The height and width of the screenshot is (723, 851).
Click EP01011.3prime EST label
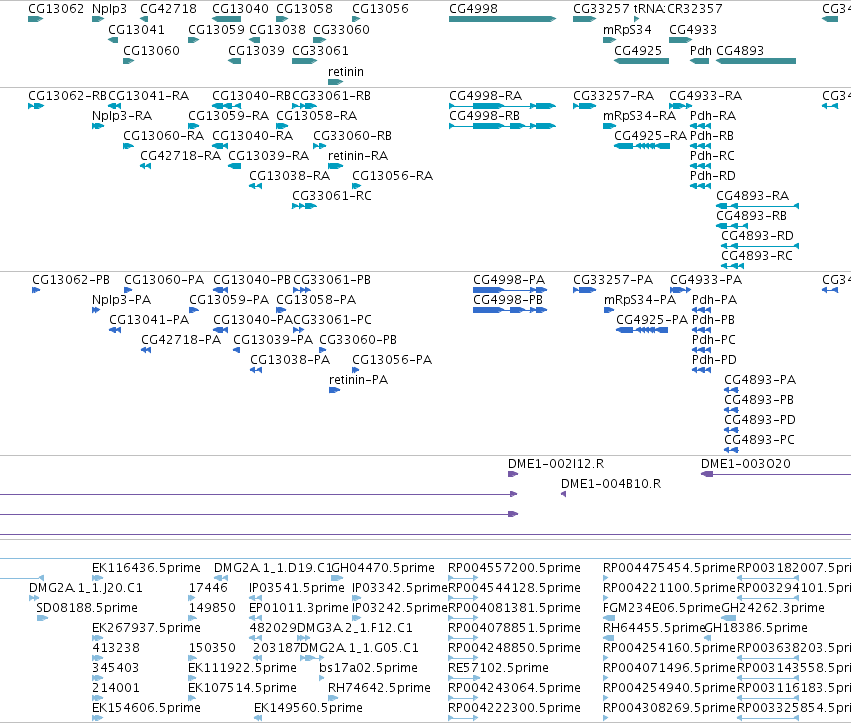click(299, 608)
